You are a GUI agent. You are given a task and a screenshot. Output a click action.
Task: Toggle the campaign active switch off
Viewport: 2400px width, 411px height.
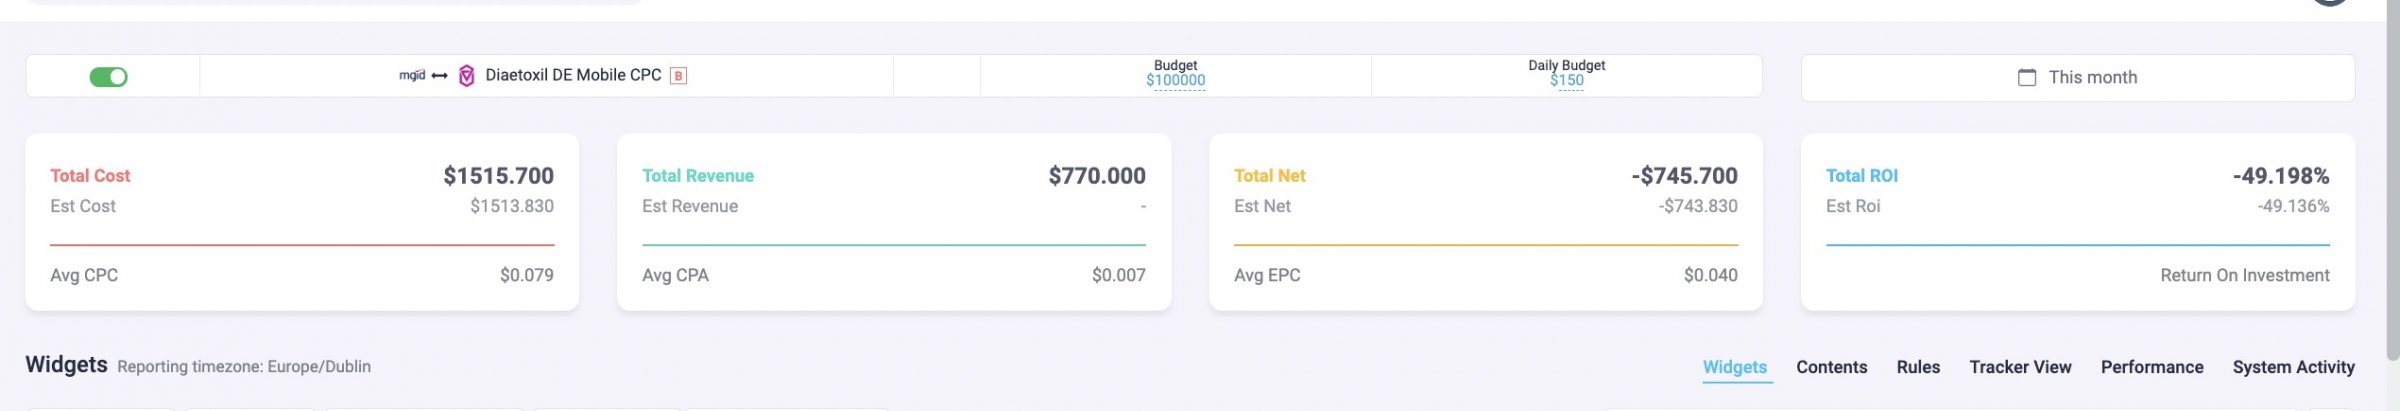[x=108, y=77]
